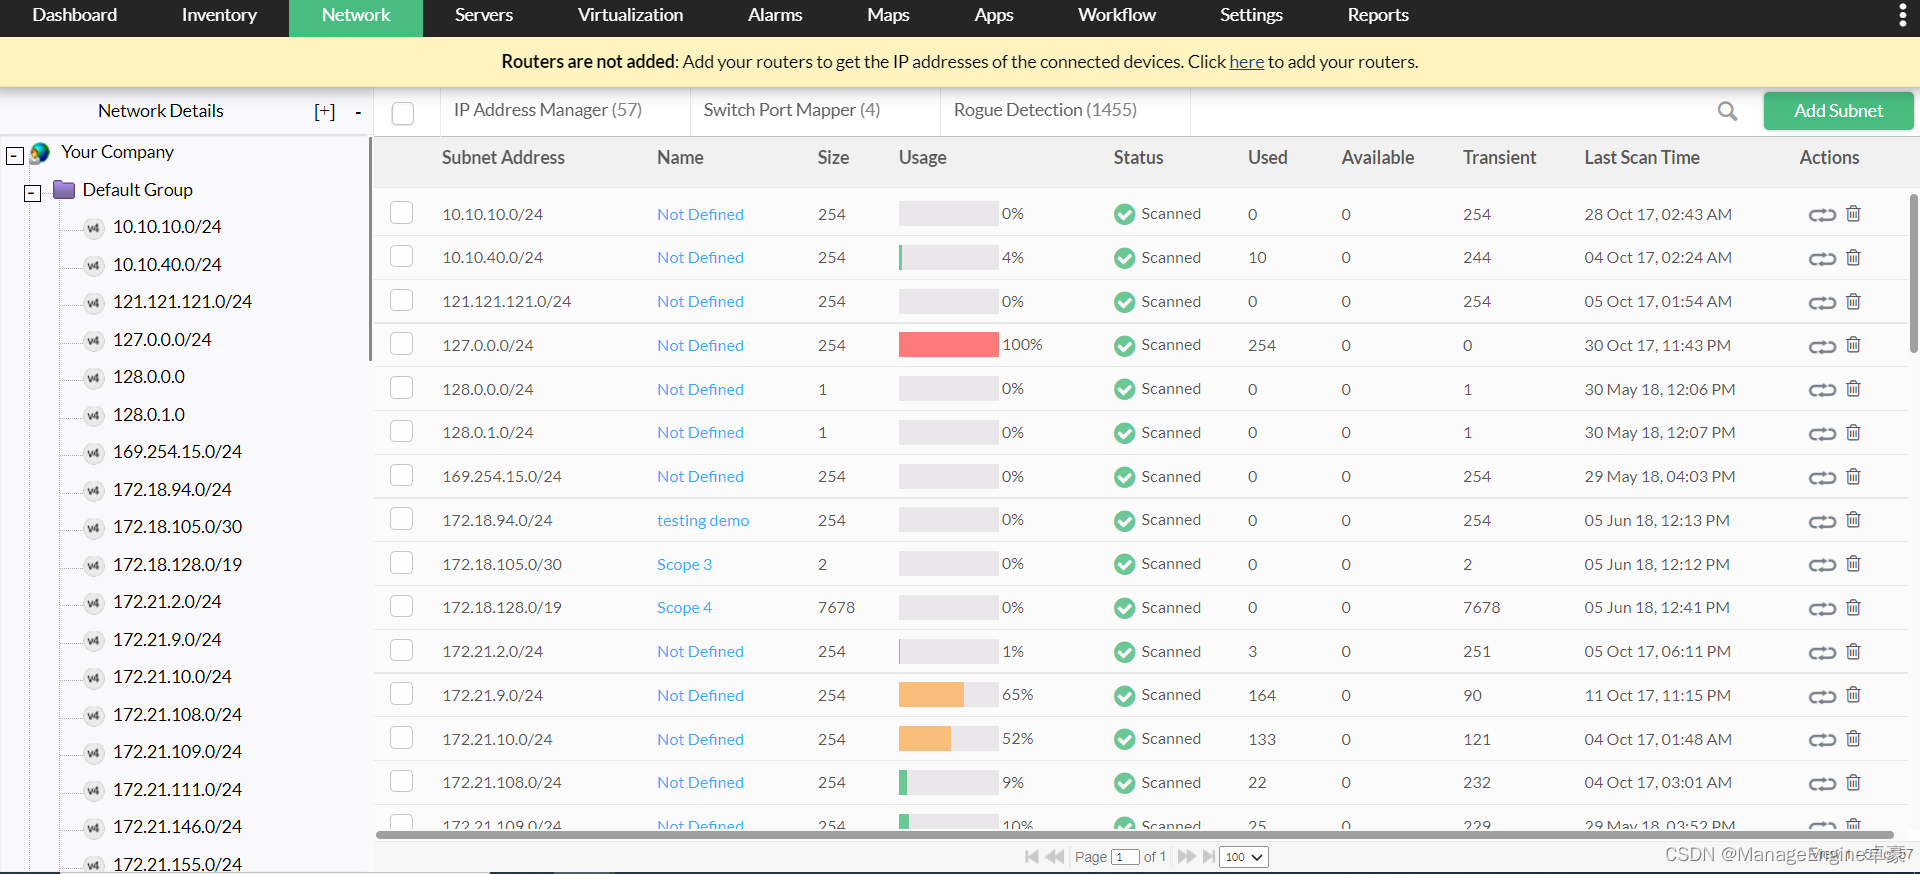Click the horizontal scrollbar under the table
1920x874 pixels.
click(1134, 834)
